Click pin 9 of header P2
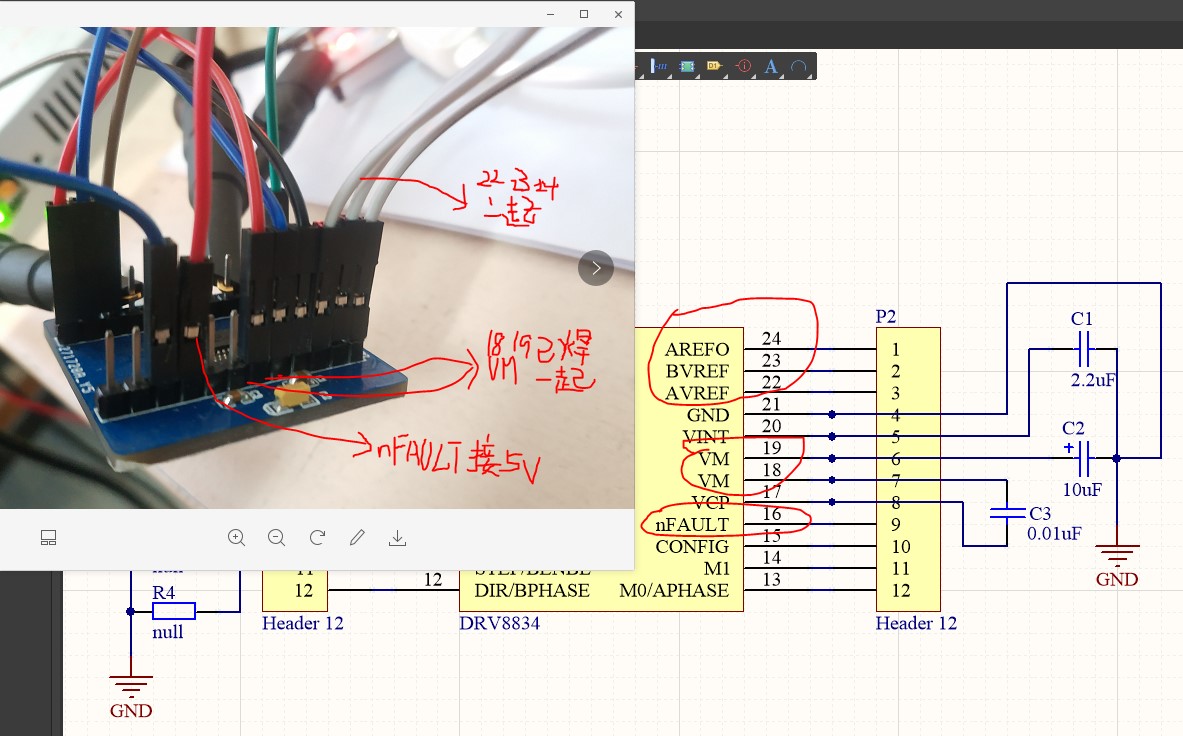 tap(896, 524)
